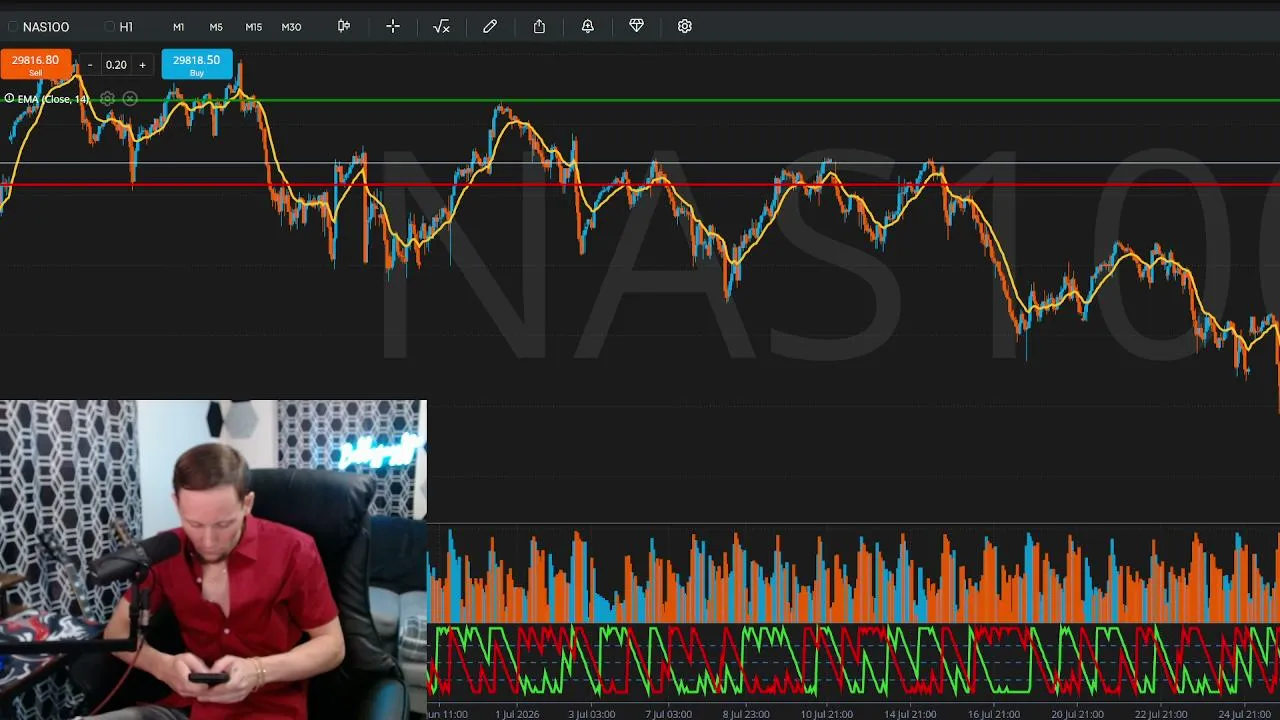Click the '24 Jul 21:00' time axis label
This screenshot has height=720, width=1280.
point(1245,714)
